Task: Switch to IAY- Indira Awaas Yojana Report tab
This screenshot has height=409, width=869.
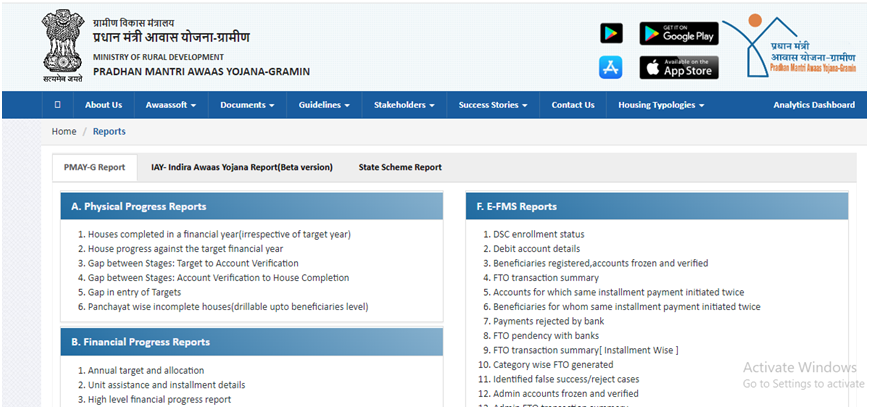Action: (x=242, y=167)
